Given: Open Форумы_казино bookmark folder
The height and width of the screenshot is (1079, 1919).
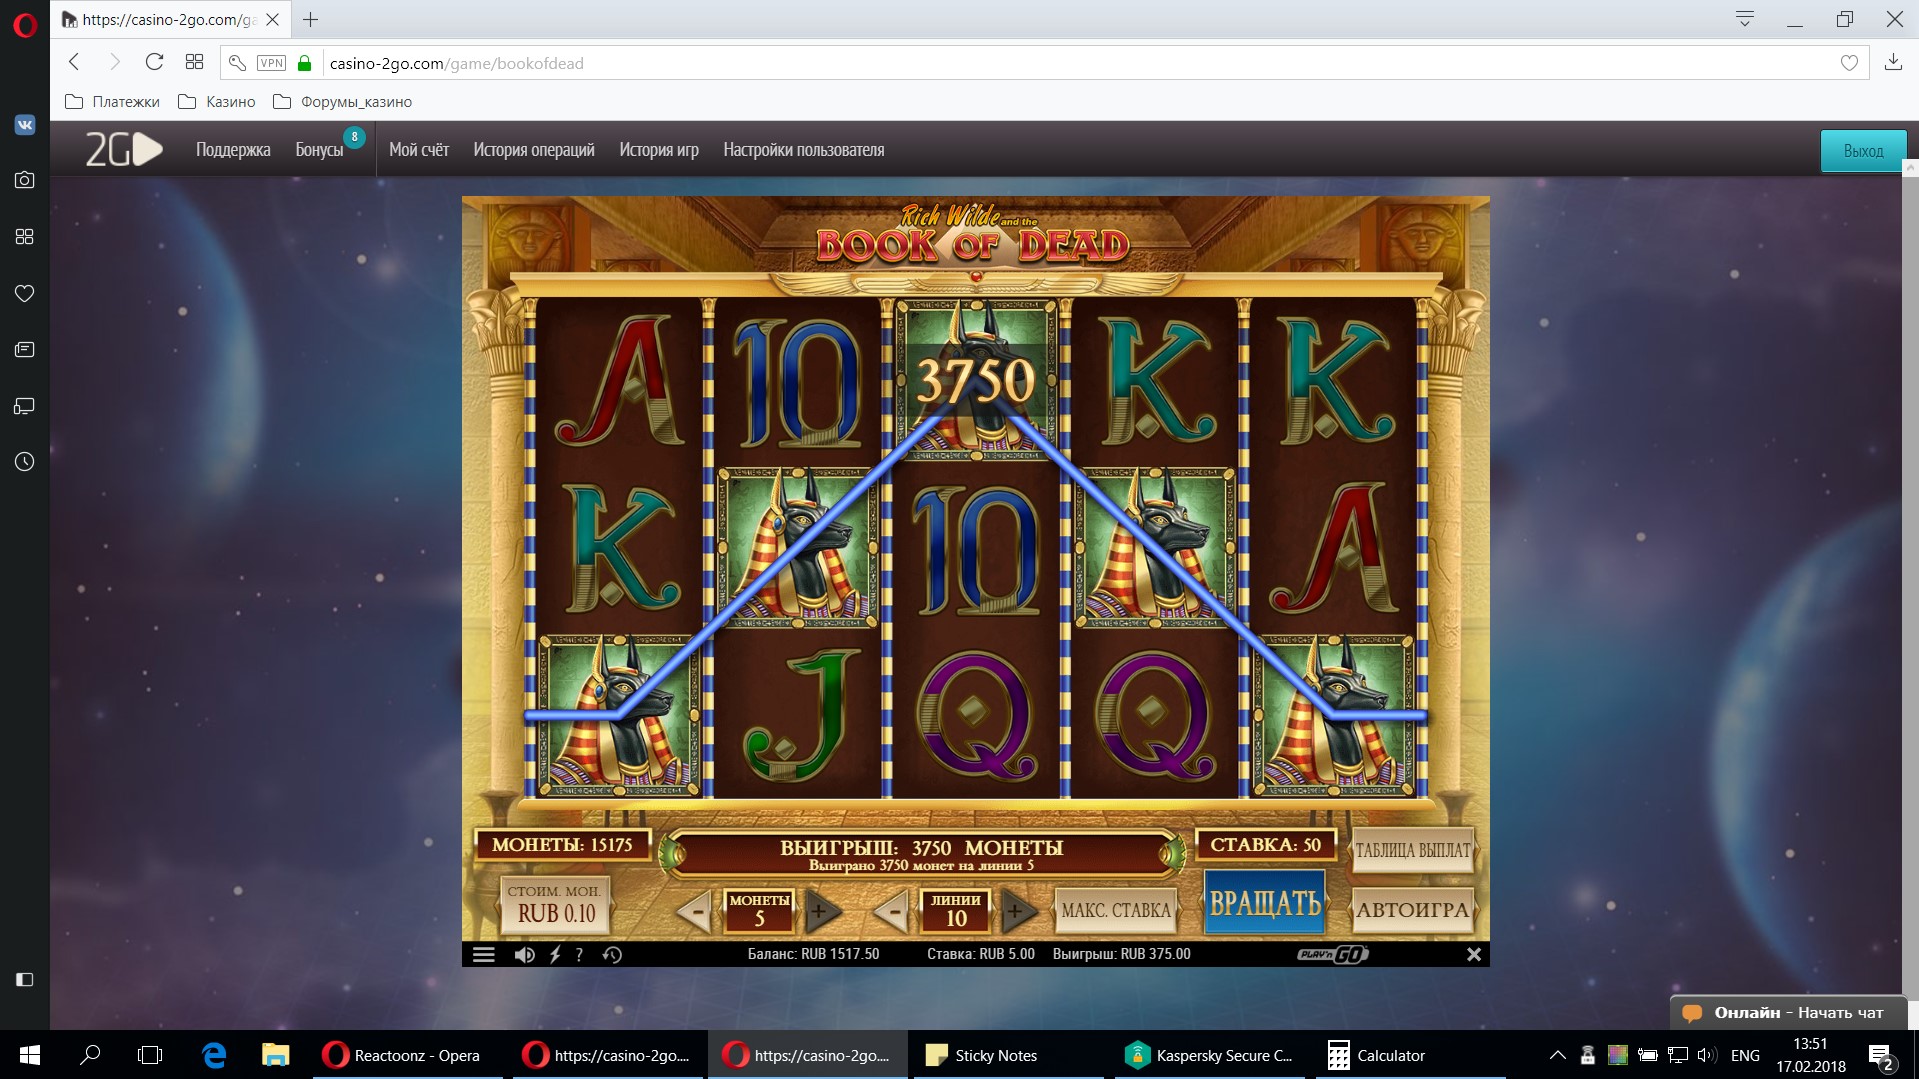Looking at the screenshot, I should (342, 102).
